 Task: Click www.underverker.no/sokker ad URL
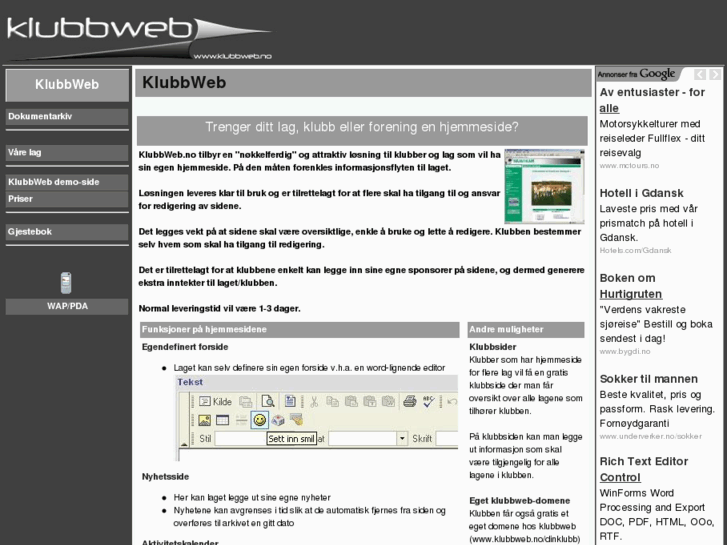tap(650, 436)
